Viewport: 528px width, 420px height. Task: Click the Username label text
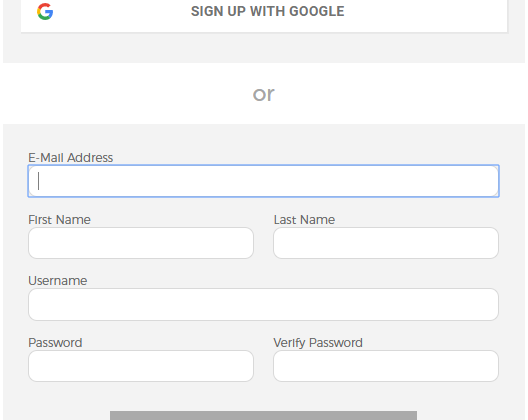tap(58, 281)
